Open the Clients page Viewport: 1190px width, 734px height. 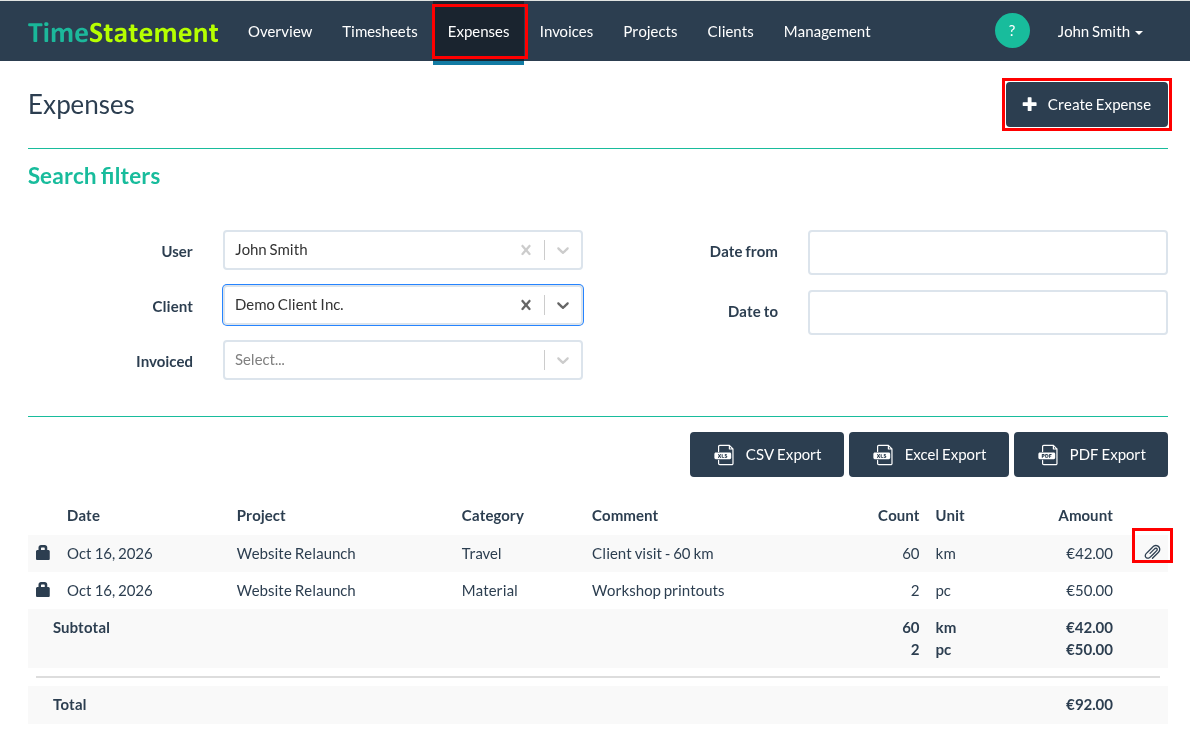730,32
